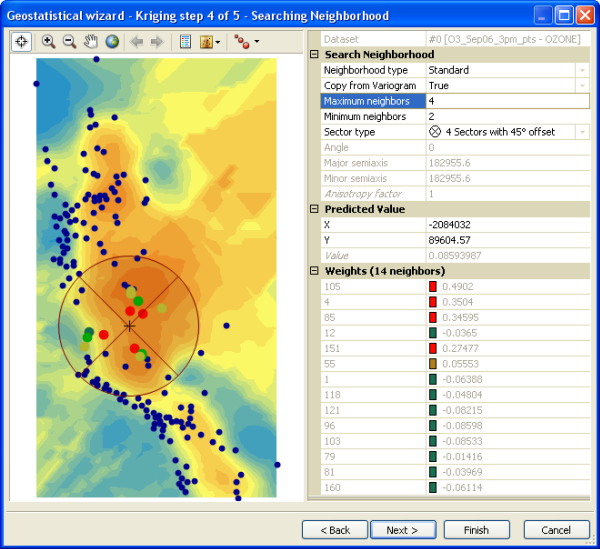Collapse the Search Neighborhood section
Viewport: 600px width, 549px height.
tap(314, 55)
